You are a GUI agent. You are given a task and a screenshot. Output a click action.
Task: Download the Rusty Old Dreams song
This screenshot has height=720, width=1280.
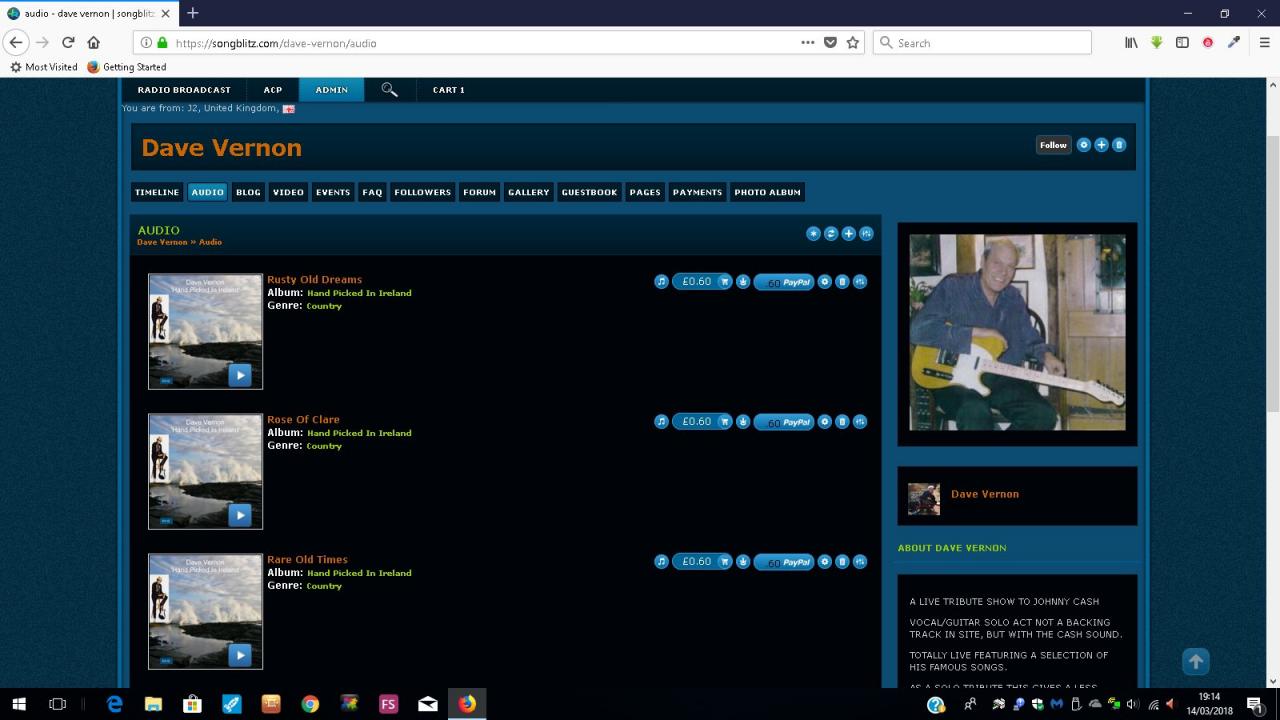tap(743, 282)
